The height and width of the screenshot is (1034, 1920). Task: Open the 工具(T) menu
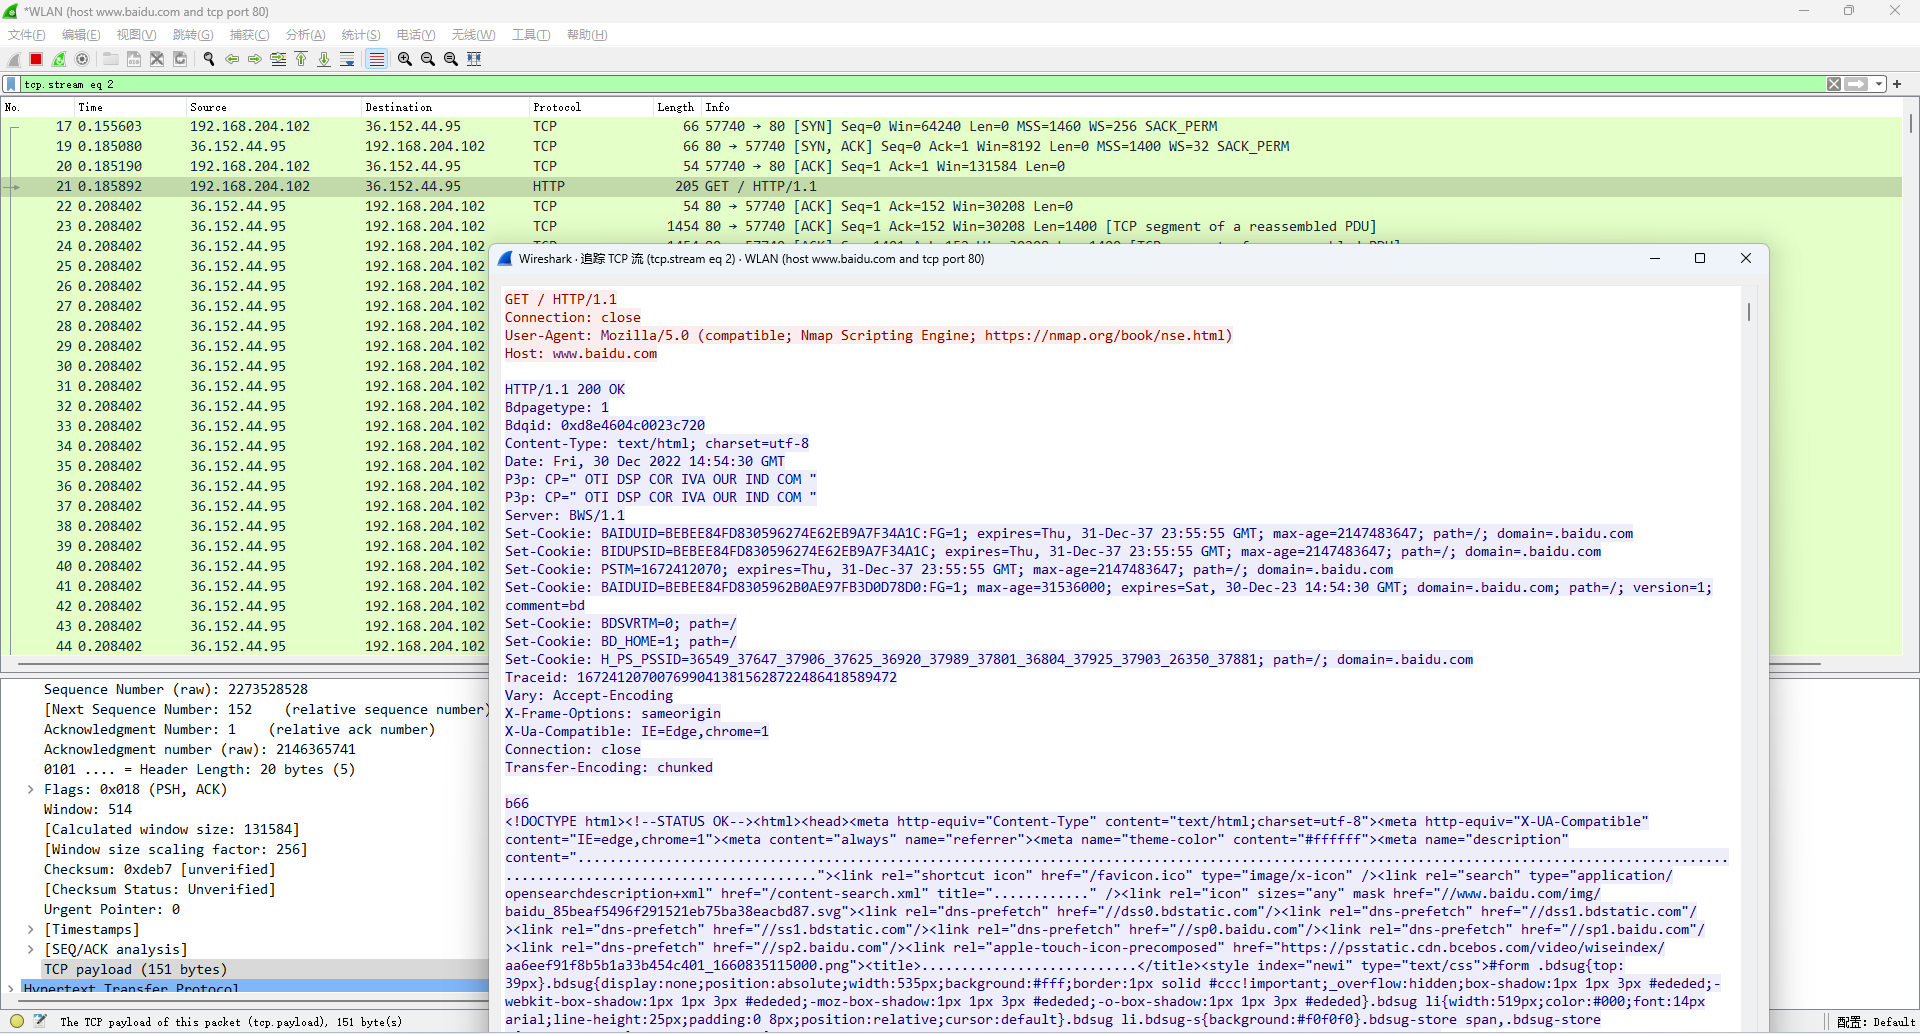(x=531, y=35)
